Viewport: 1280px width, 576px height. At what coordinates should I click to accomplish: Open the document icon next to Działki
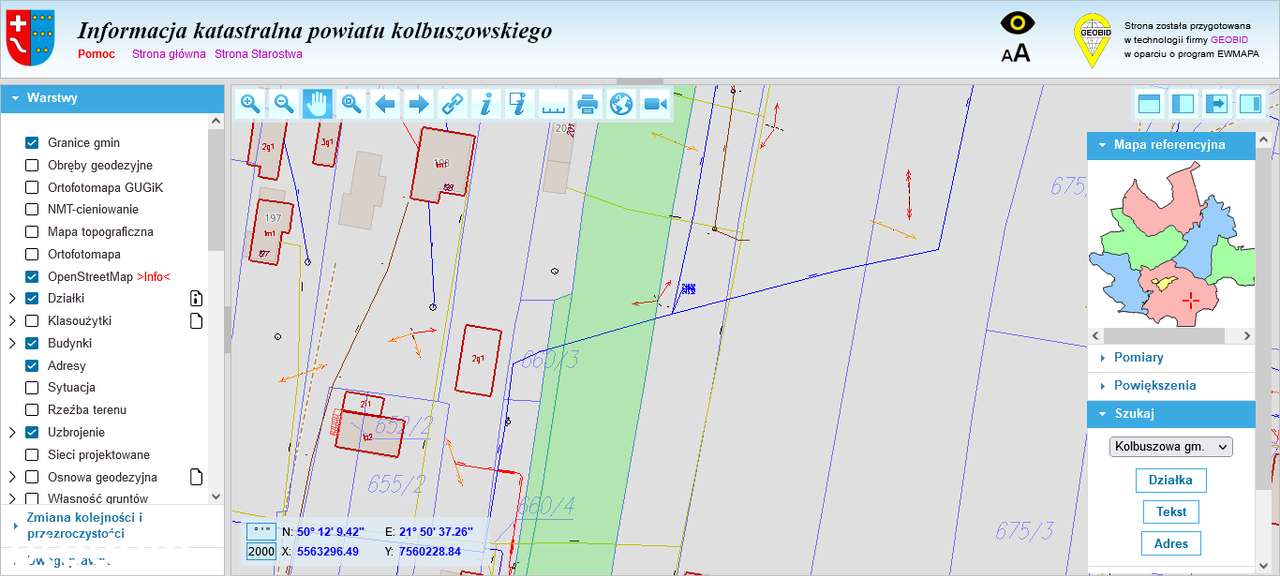click(x=196, y=298)
